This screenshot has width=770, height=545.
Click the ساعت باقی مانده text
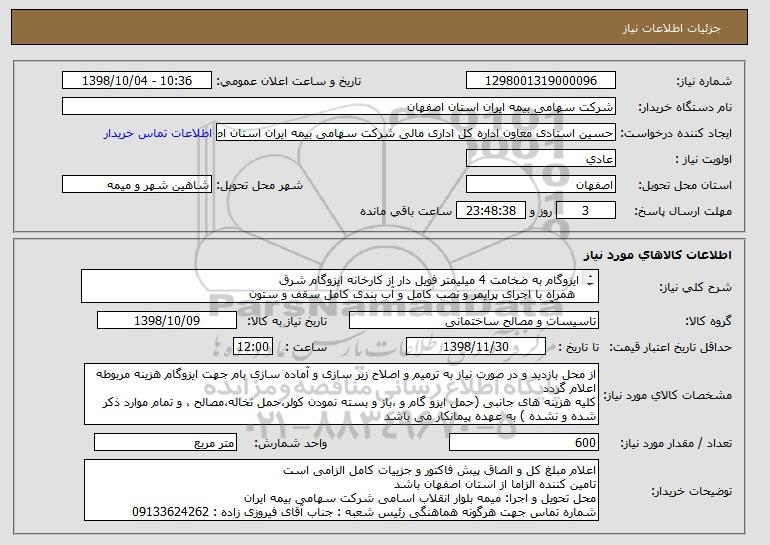(x=406, y=211)
